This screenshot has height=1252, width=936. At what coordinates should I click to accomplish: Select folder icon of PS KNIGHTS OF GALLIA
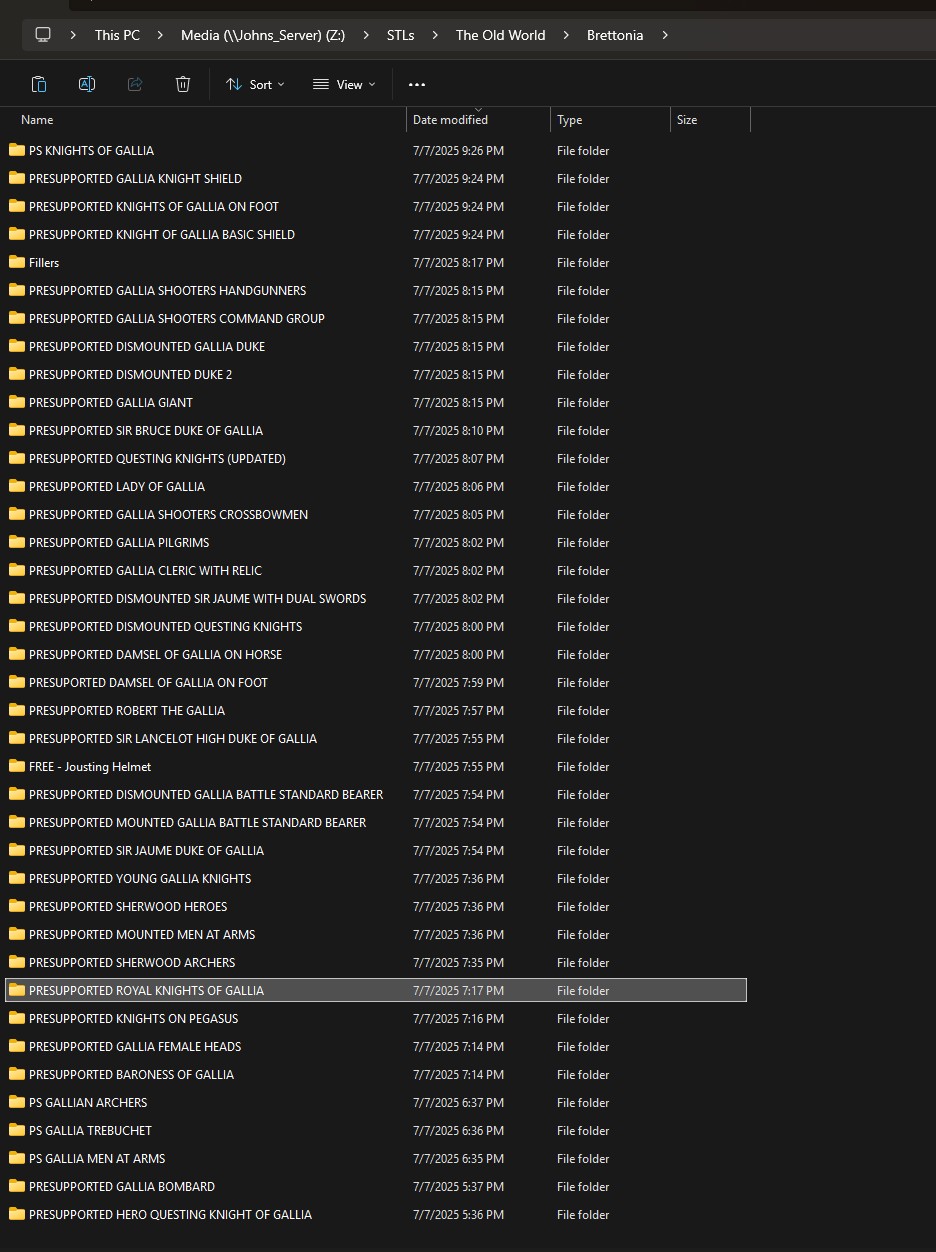coord(16,150)
